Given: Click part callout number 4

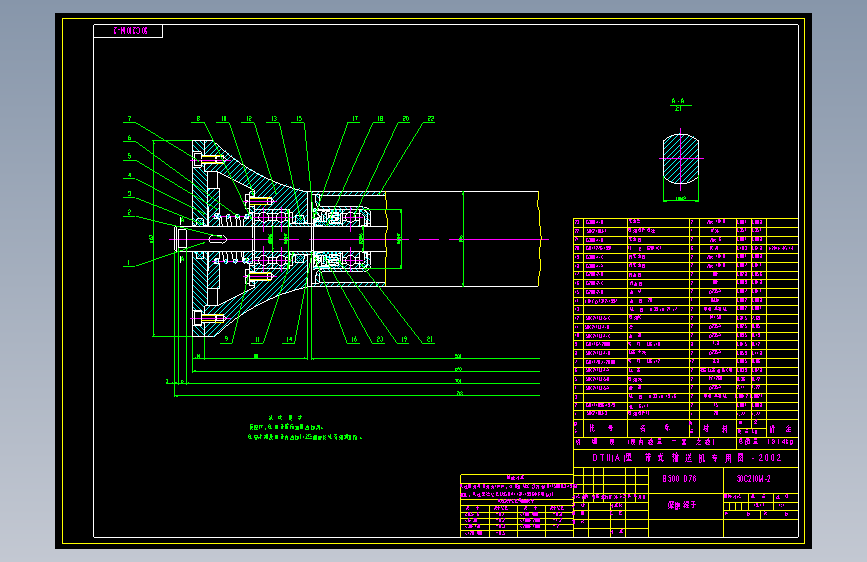Looking at the screenshot, I should point(129,175).
